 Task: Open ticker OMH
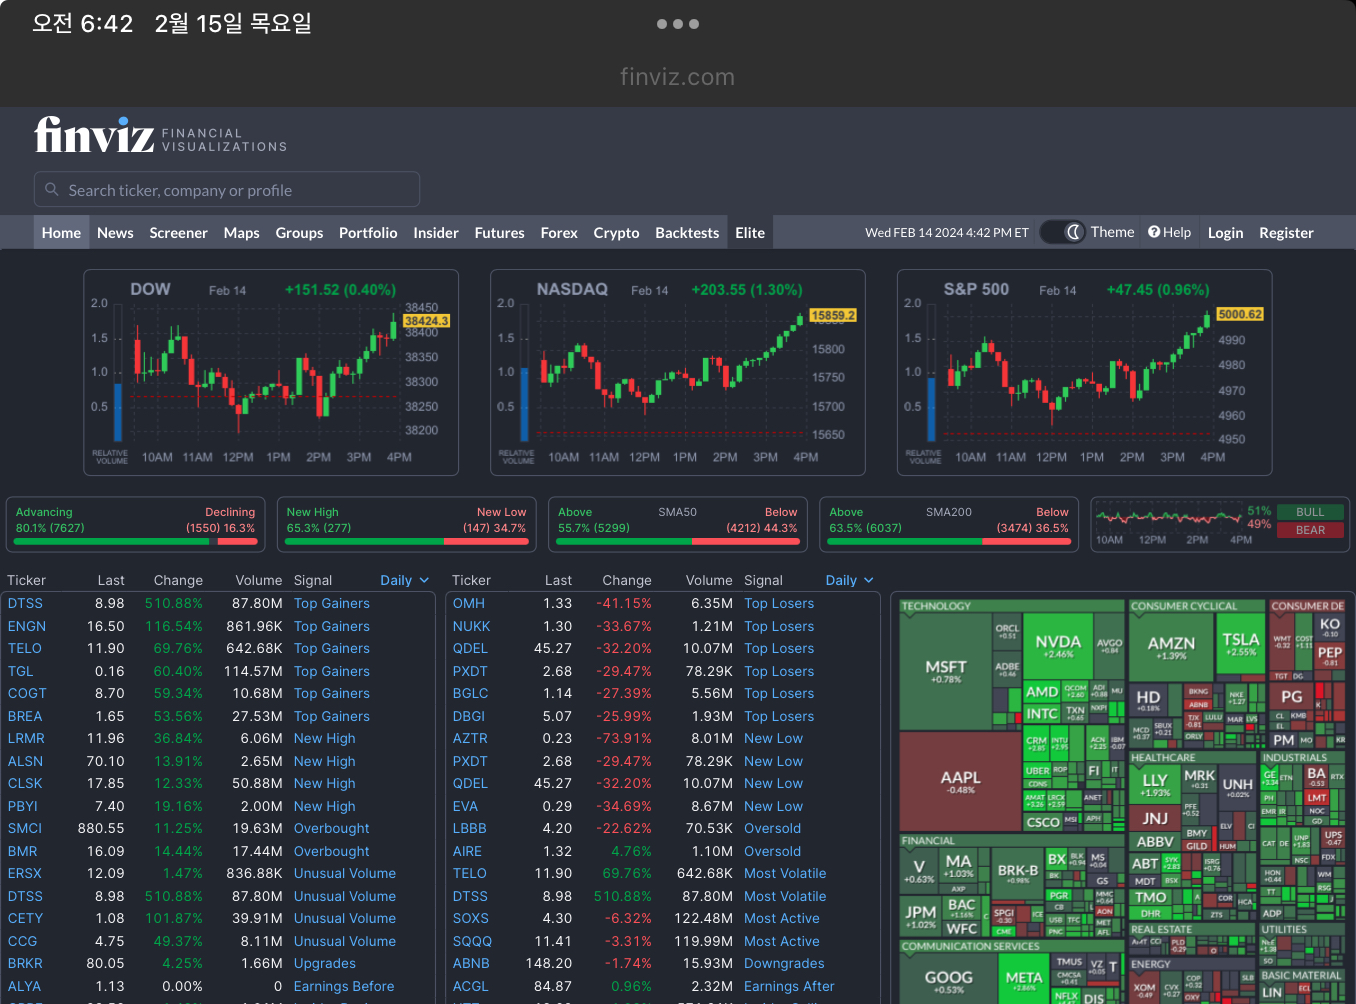point(469,603)
